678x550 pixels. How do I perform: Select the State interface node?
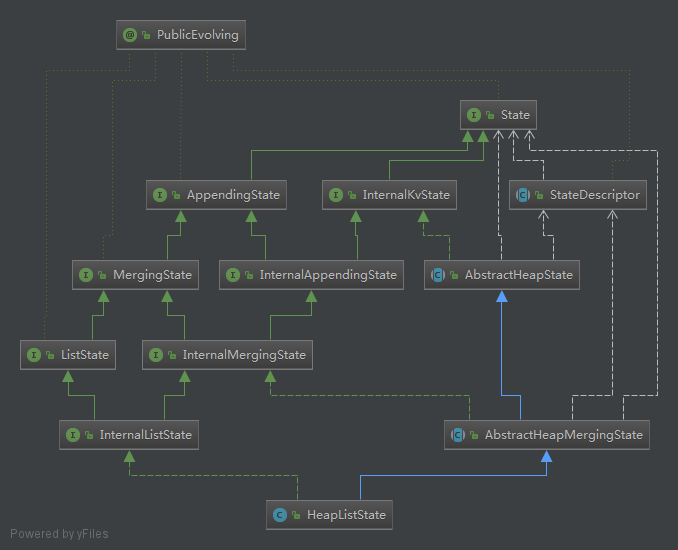coord(498,115)
